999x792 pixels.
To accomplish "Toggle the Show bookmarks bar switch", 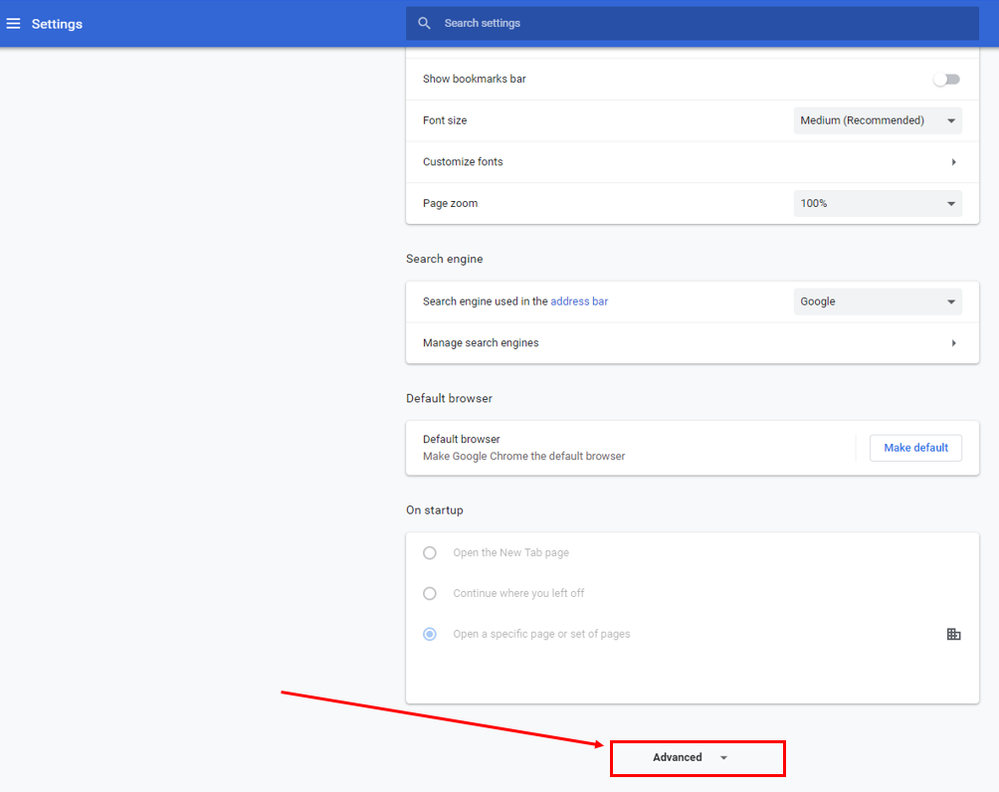I will click(946, 79).
